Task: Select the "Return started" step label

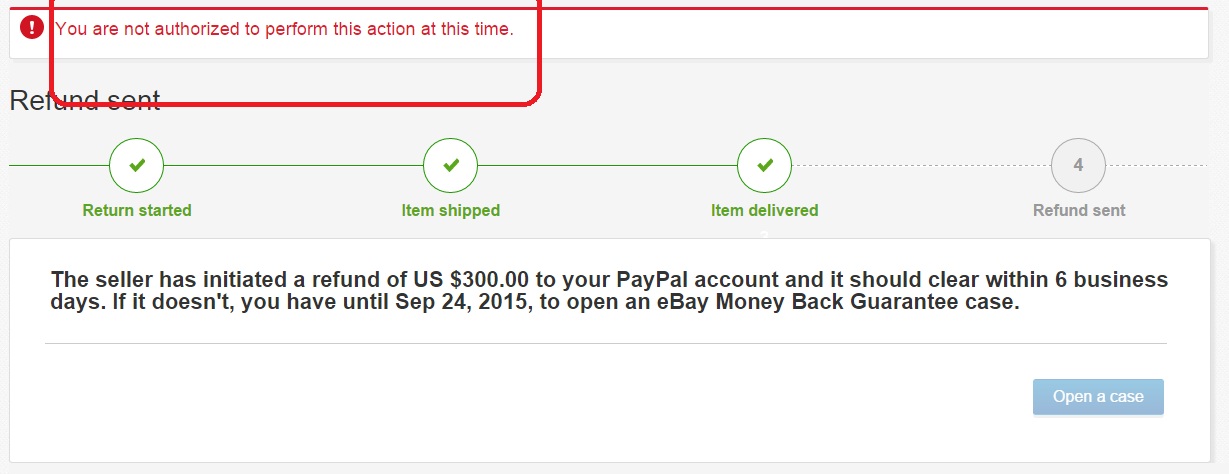Action: pos(137,210)
